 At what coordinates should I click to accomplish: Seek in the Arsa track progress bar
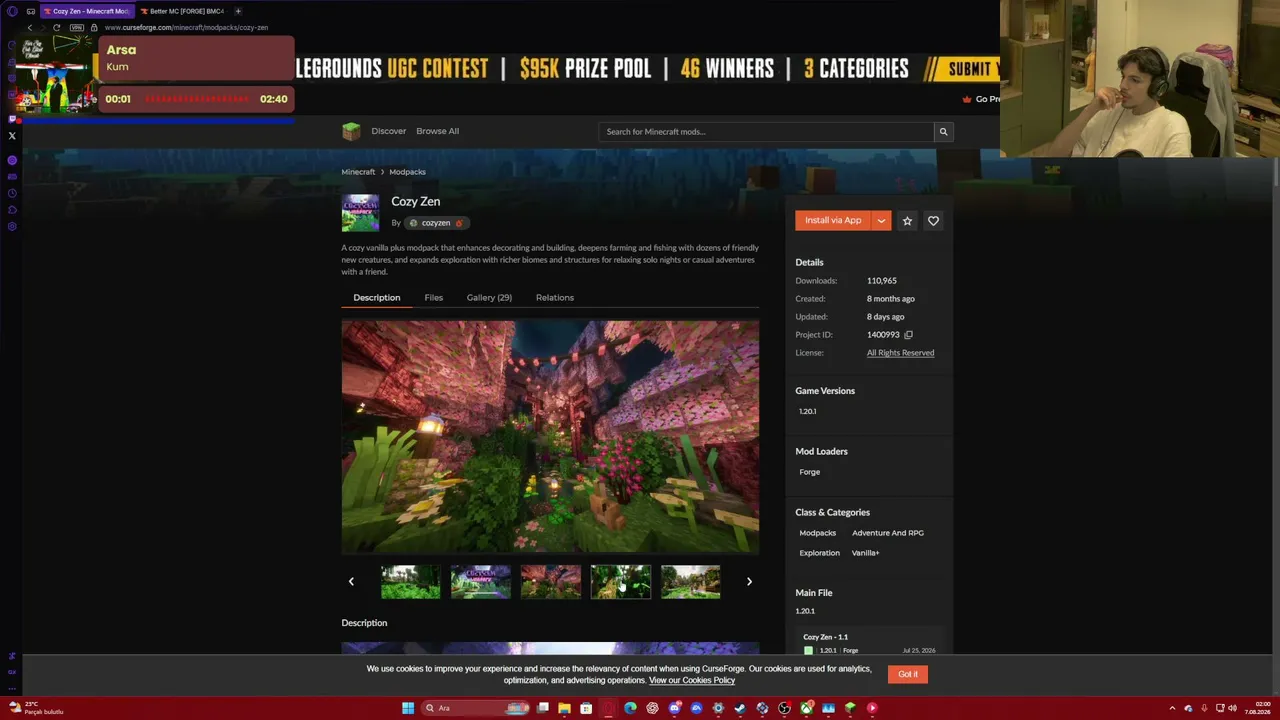[196, 99]
